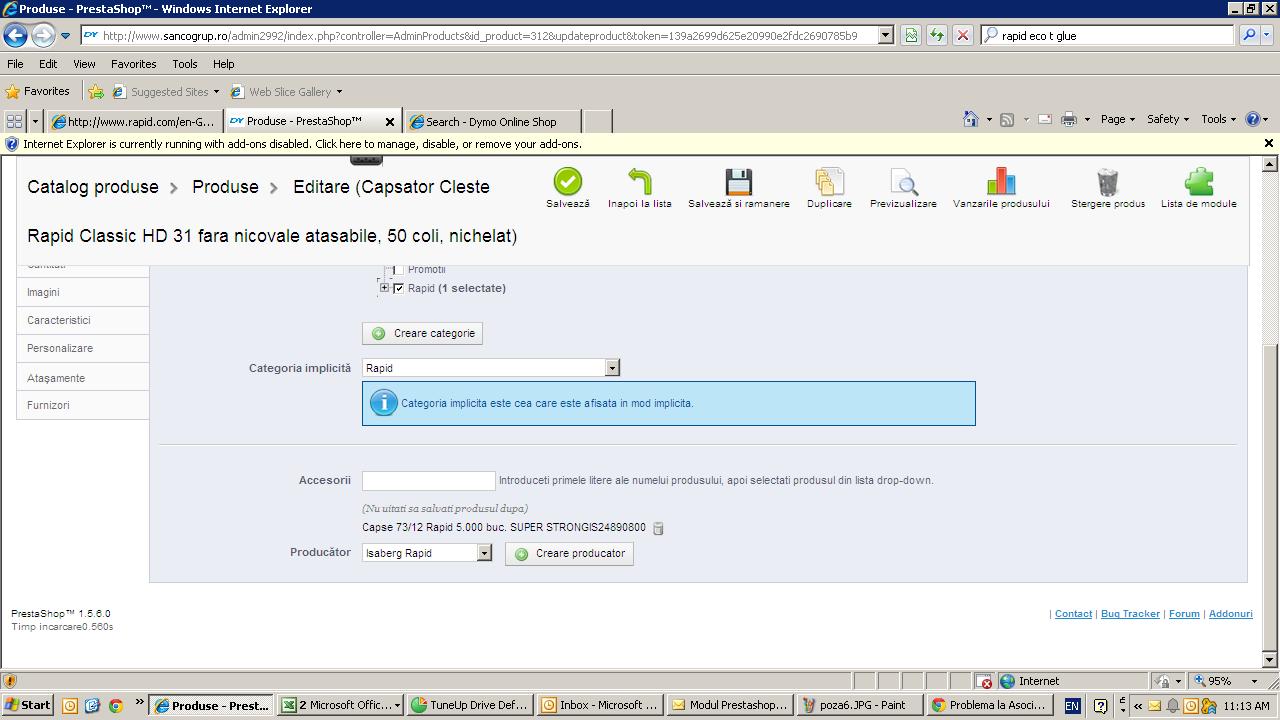Image resolution: width=1280 pixels, height=720 pixels.
Task: Open Previzualizare product preview
Action: coord(903,181)
